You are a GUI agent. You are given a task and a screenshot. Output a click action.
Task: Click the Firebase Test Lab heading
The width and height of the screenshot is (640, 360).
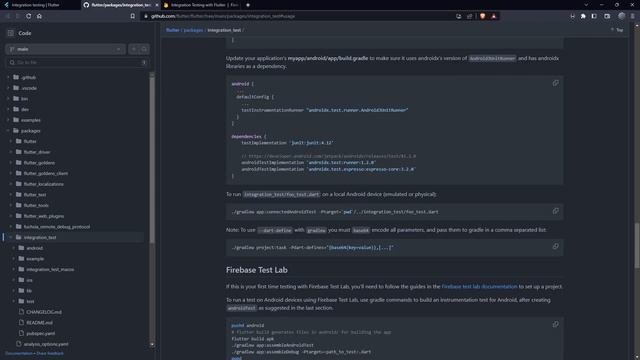(257, 270)
